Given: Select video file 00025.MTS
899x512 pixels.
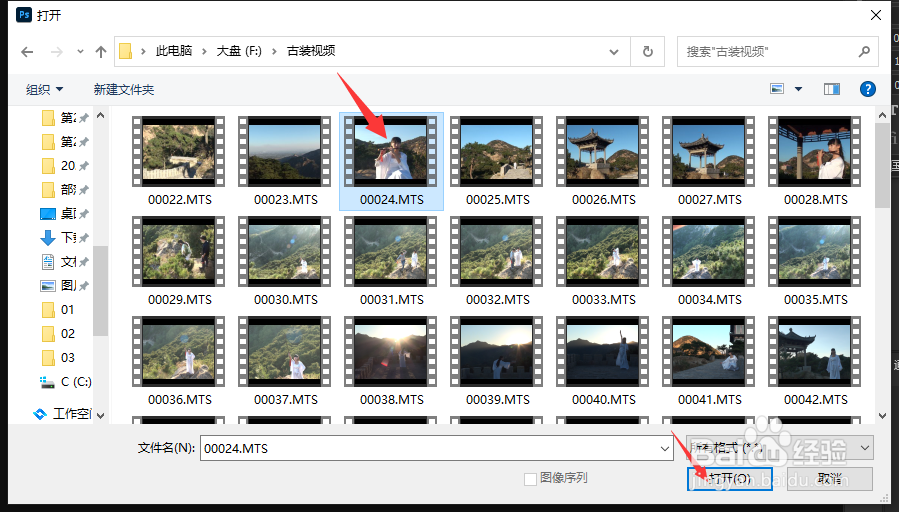Looking at the screenshot, I should [498, 162].
